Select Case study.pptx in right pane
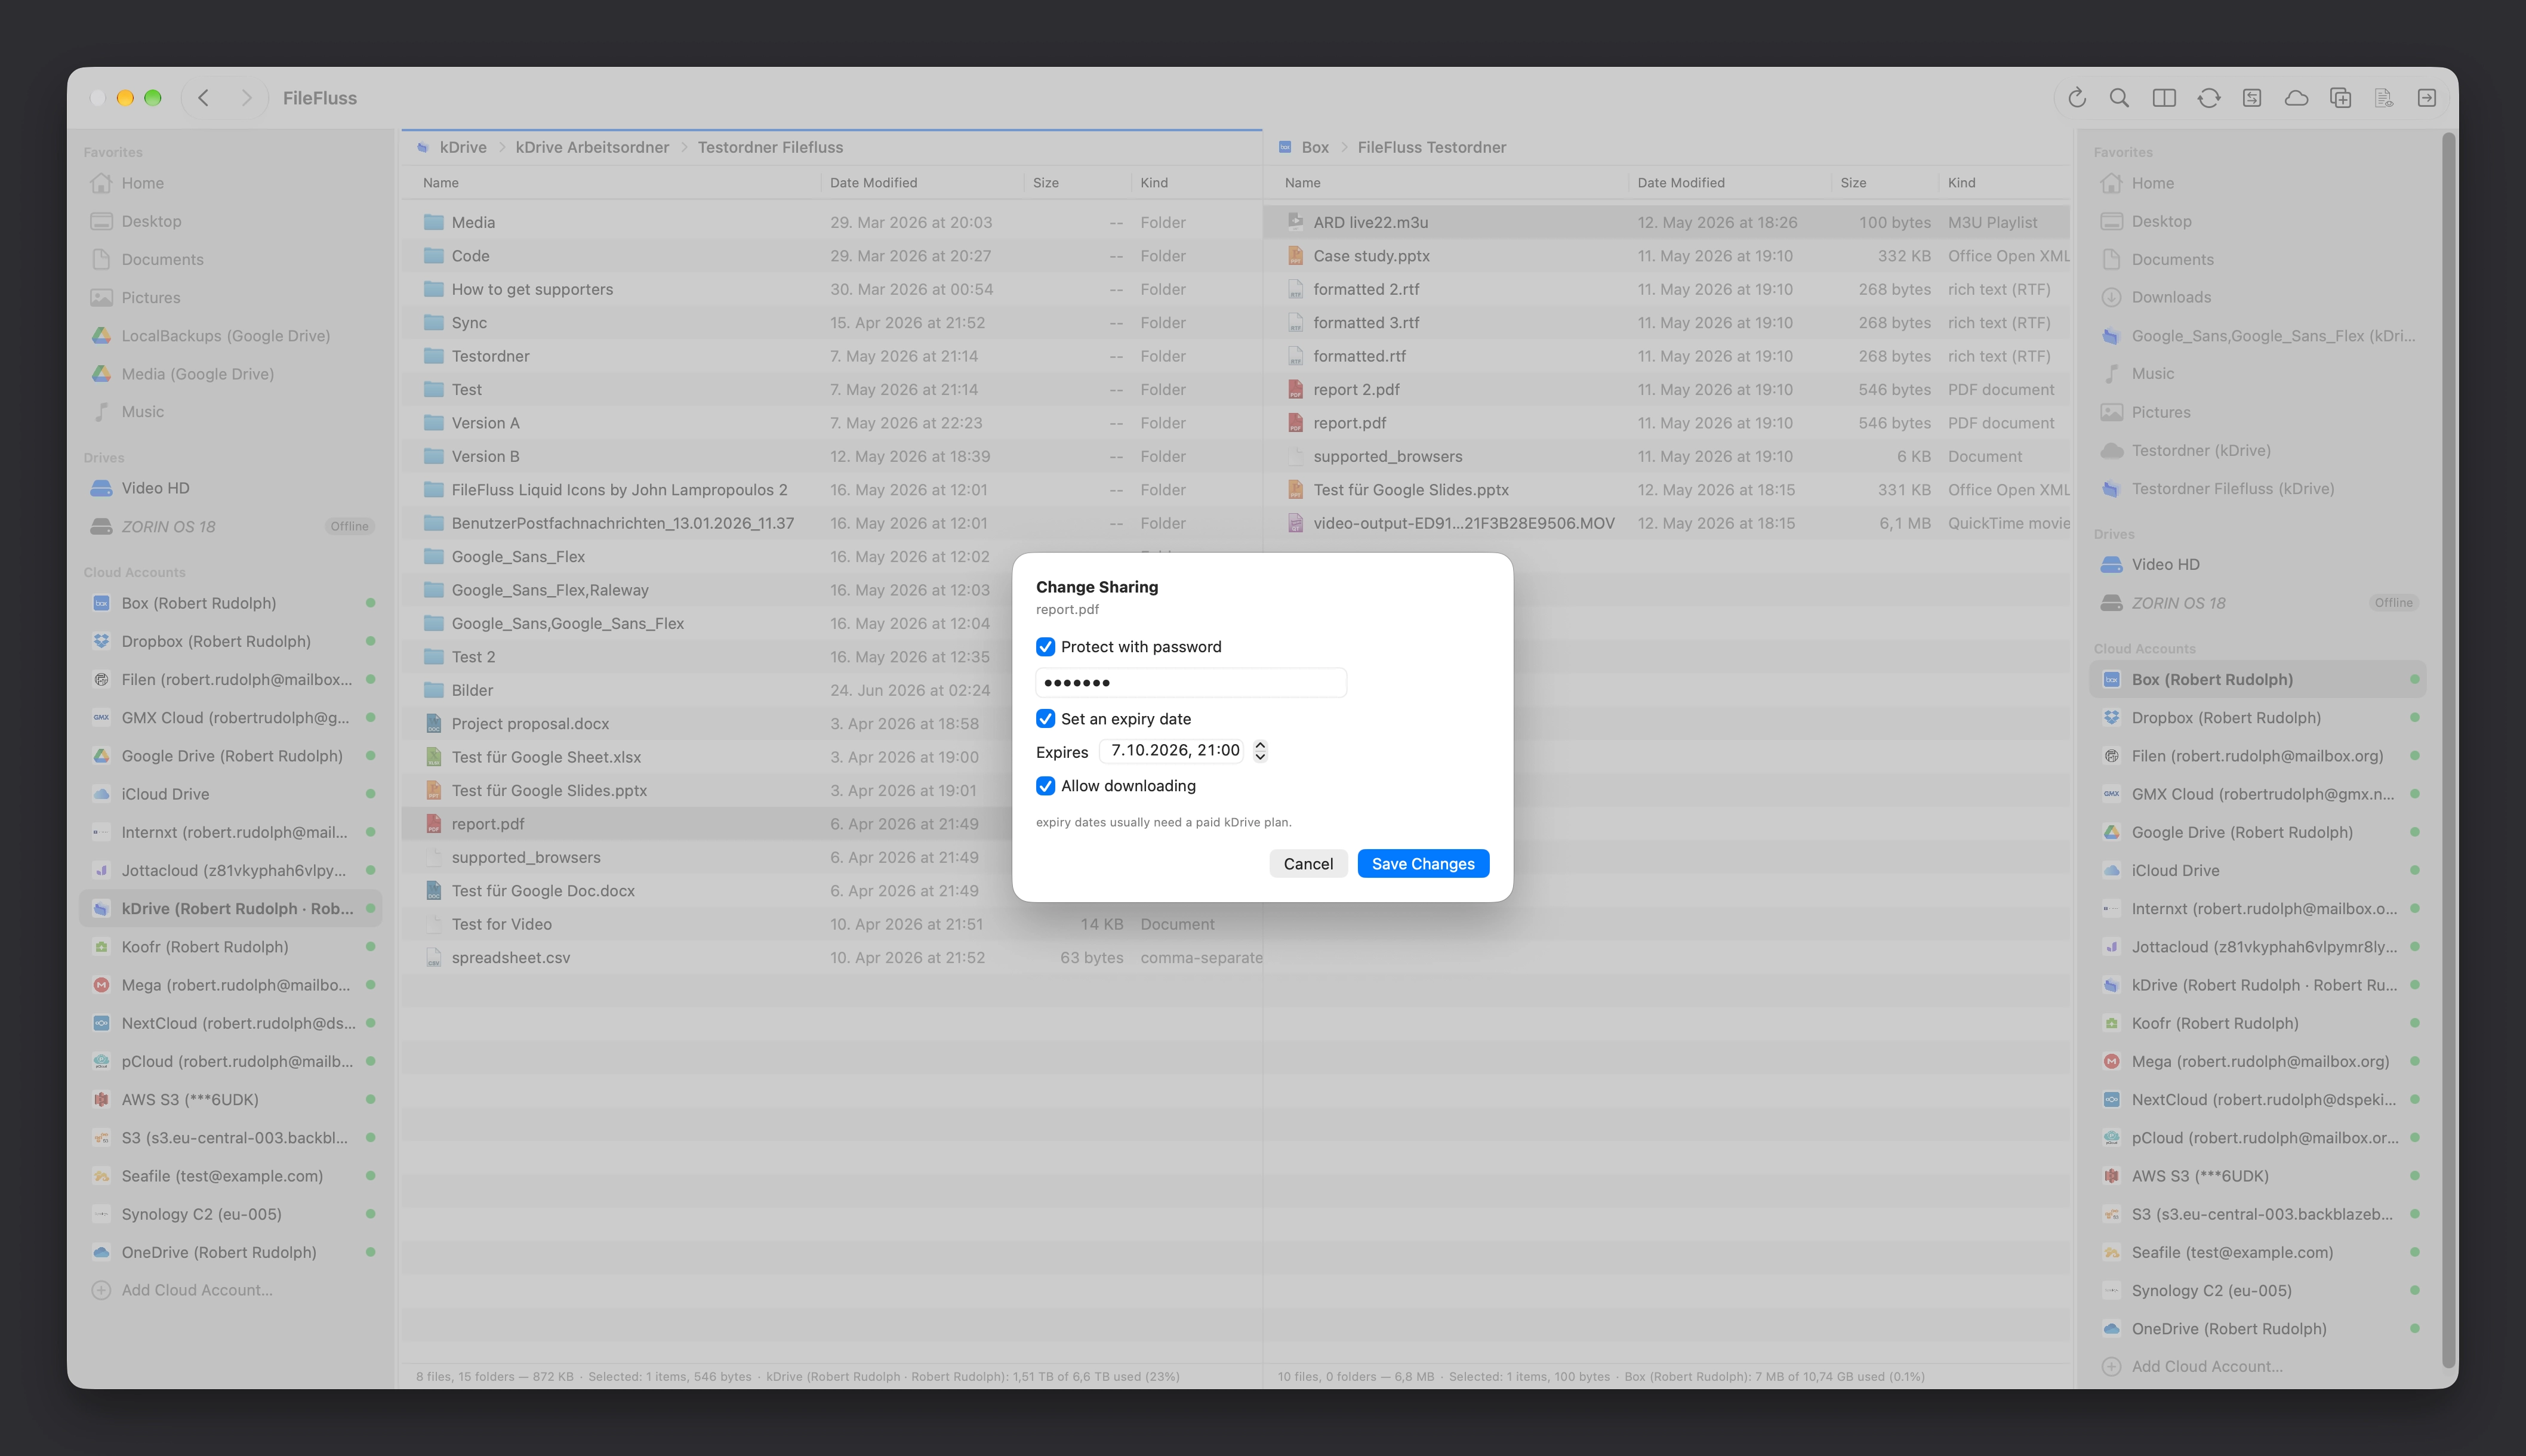 click(x=1667, y=256)
